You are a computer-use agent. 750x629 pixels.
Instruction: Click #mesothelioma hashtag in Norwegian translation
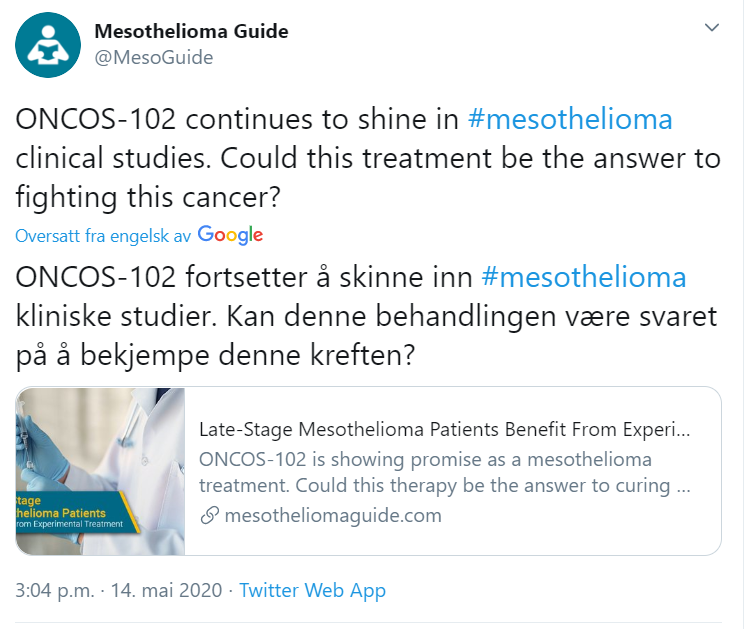(584, 277)
